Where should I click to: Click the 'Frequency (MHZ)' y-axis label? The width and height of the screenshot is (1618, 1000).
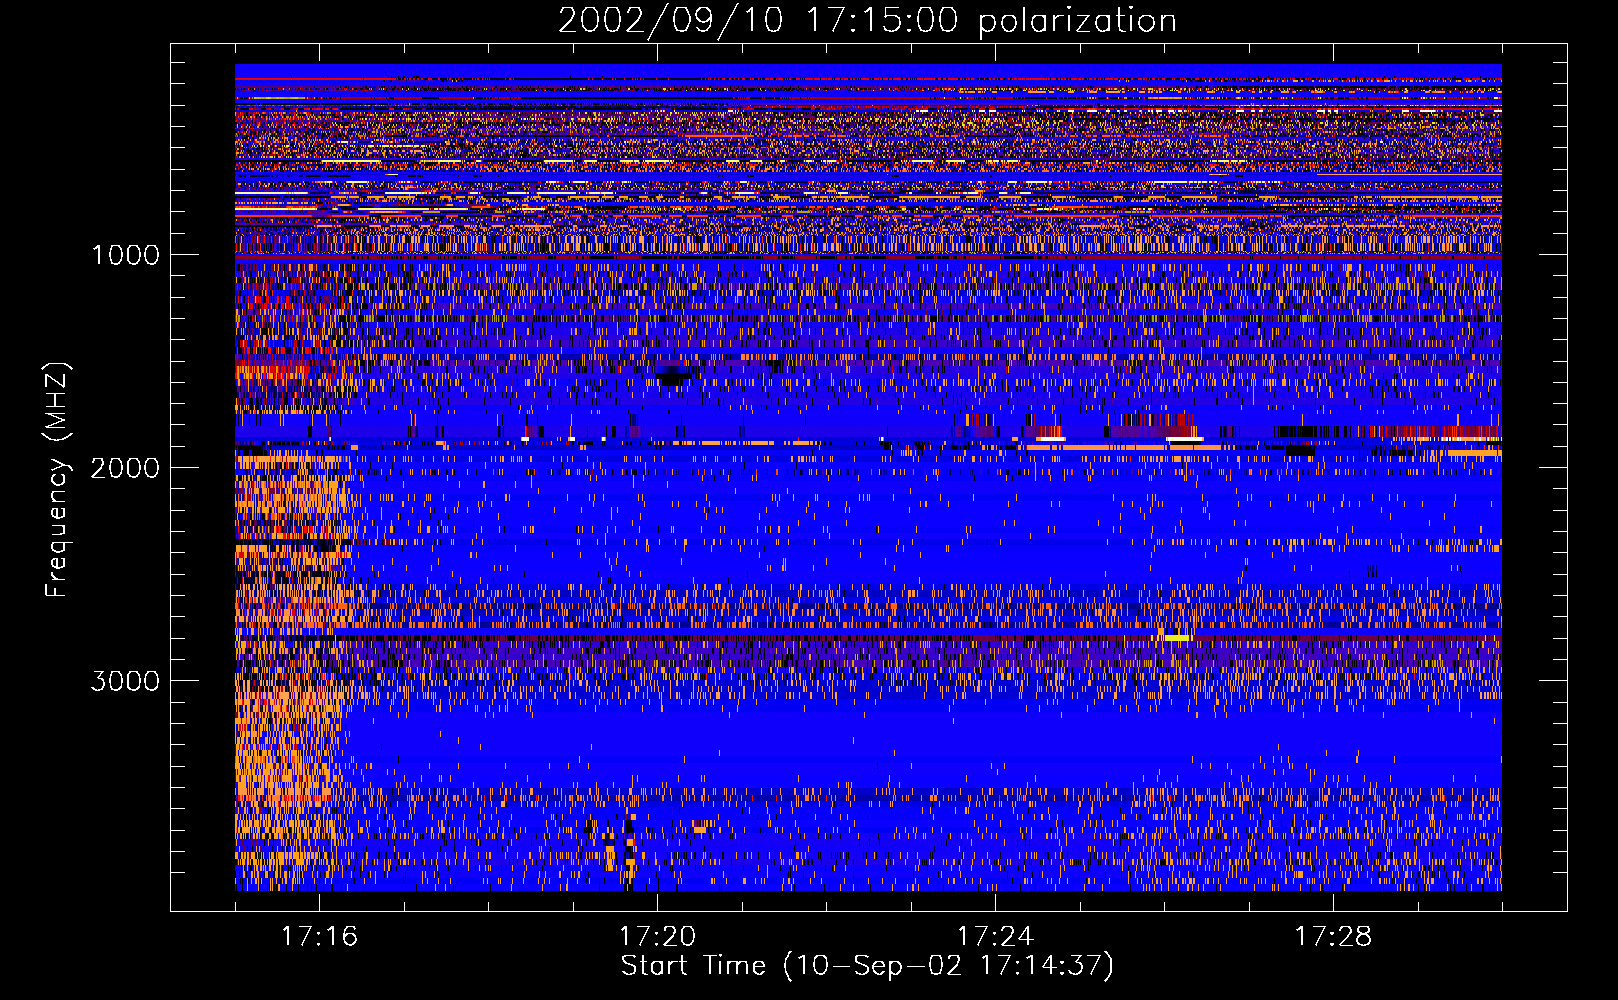(x=58, y=480)
